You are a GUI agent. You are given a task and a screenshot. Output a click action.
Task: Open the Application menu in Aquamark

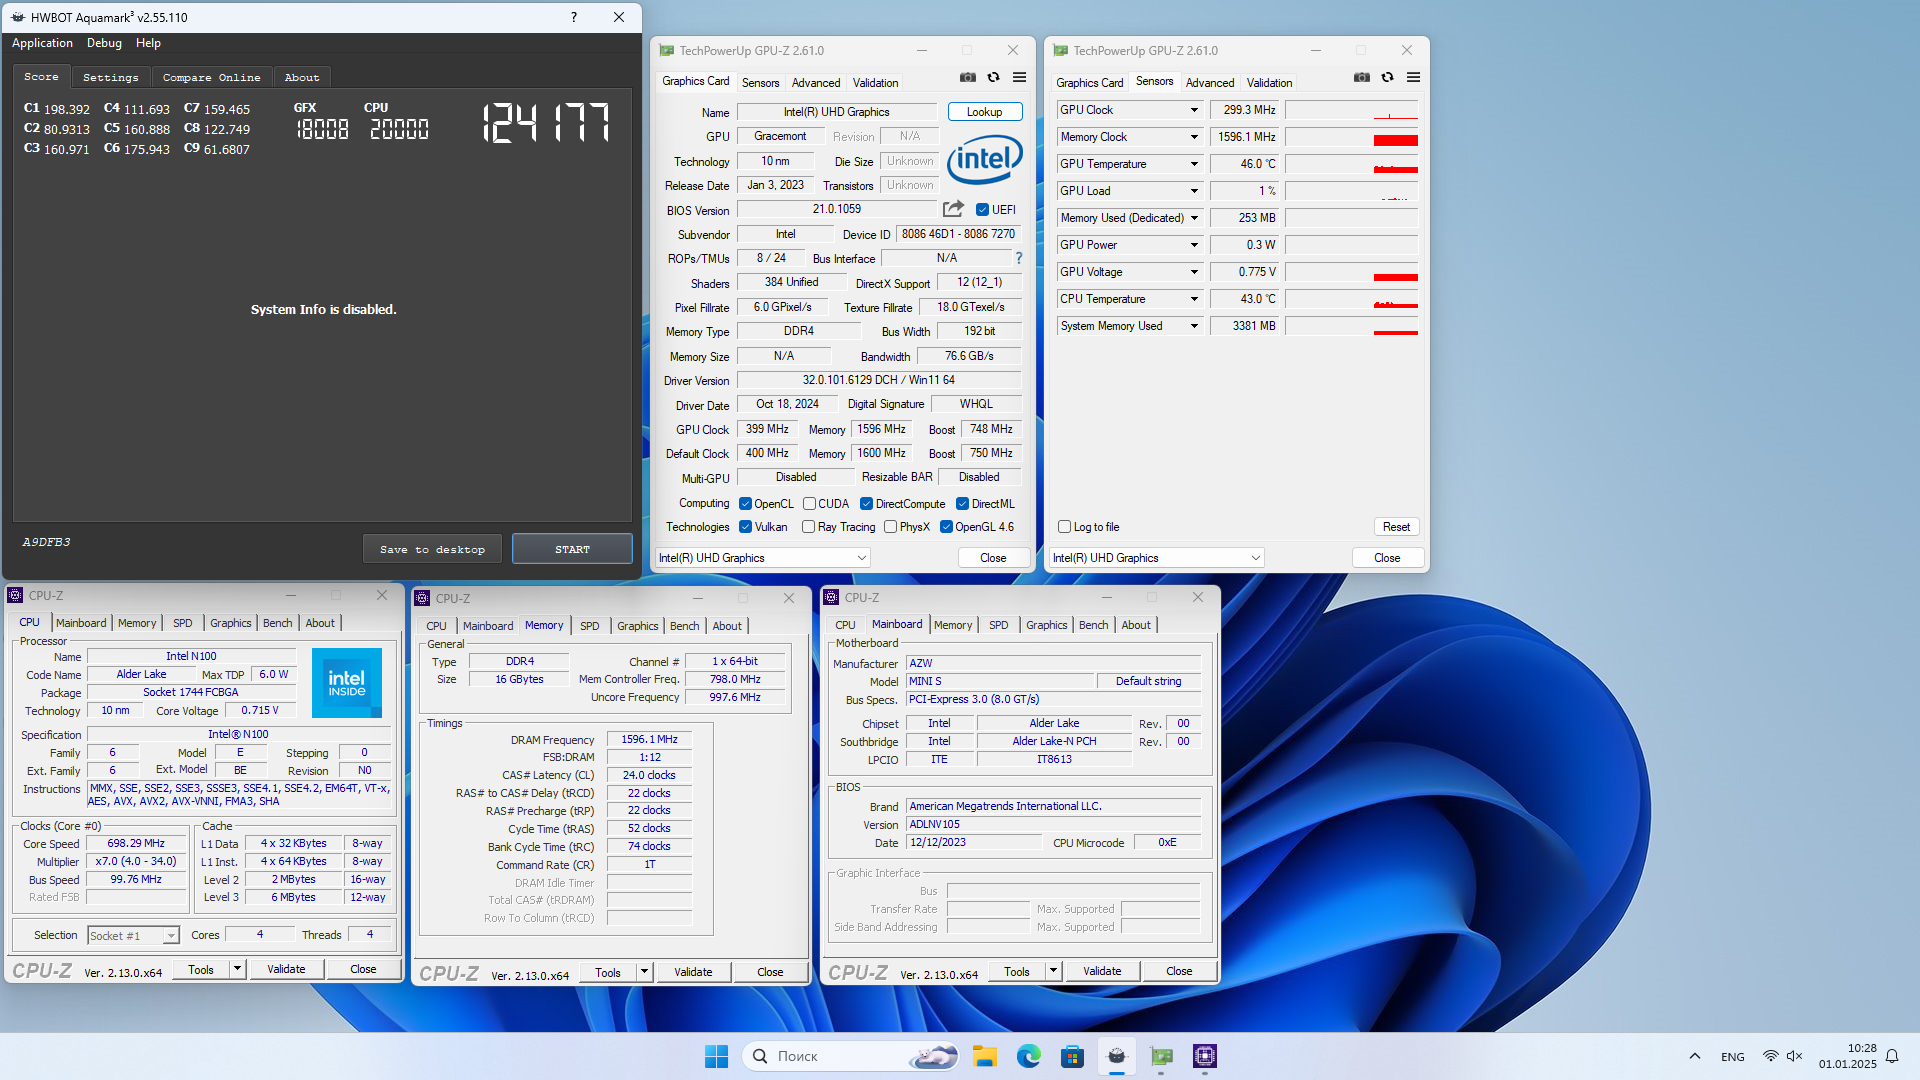tap(42, 43)
